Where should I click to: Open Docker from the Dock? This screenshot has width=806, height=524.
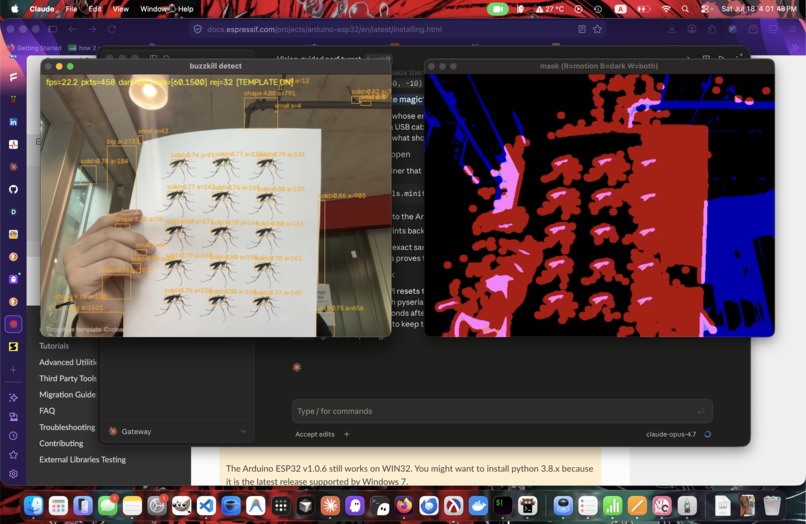coord(478,506)
